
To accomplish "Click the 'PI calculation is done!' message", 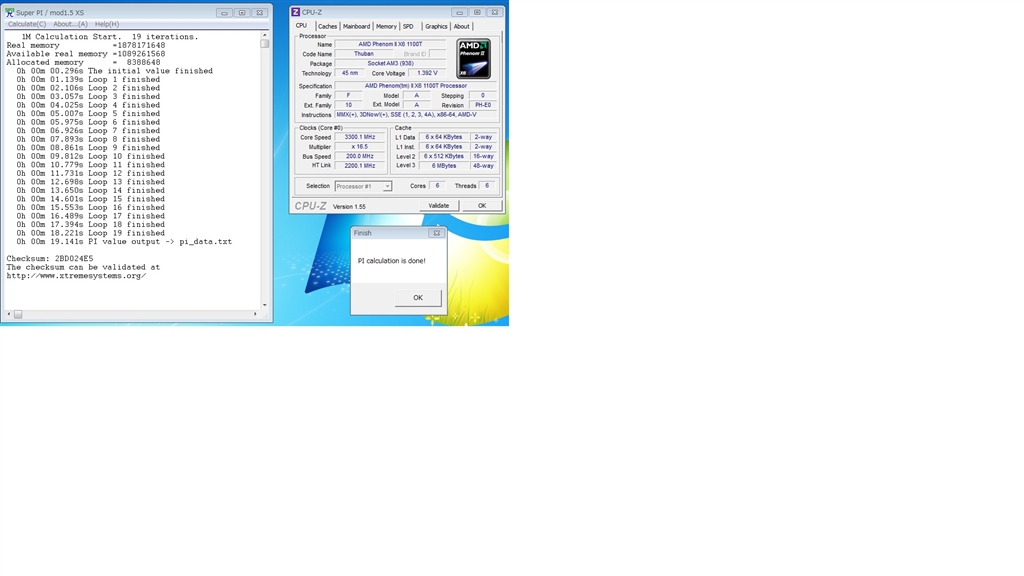I will pyautogui.click(x=392, y=261).
